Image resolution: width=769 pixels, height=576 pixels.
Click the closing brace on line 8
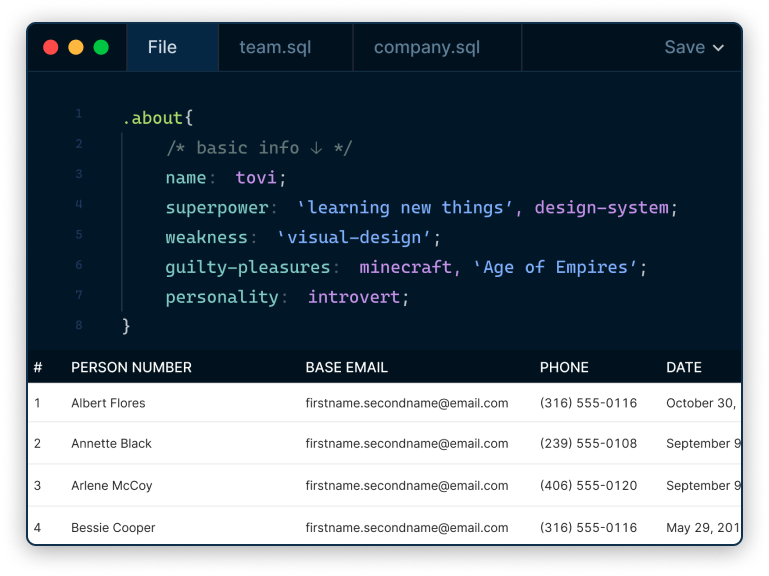[x=126, y=326]
